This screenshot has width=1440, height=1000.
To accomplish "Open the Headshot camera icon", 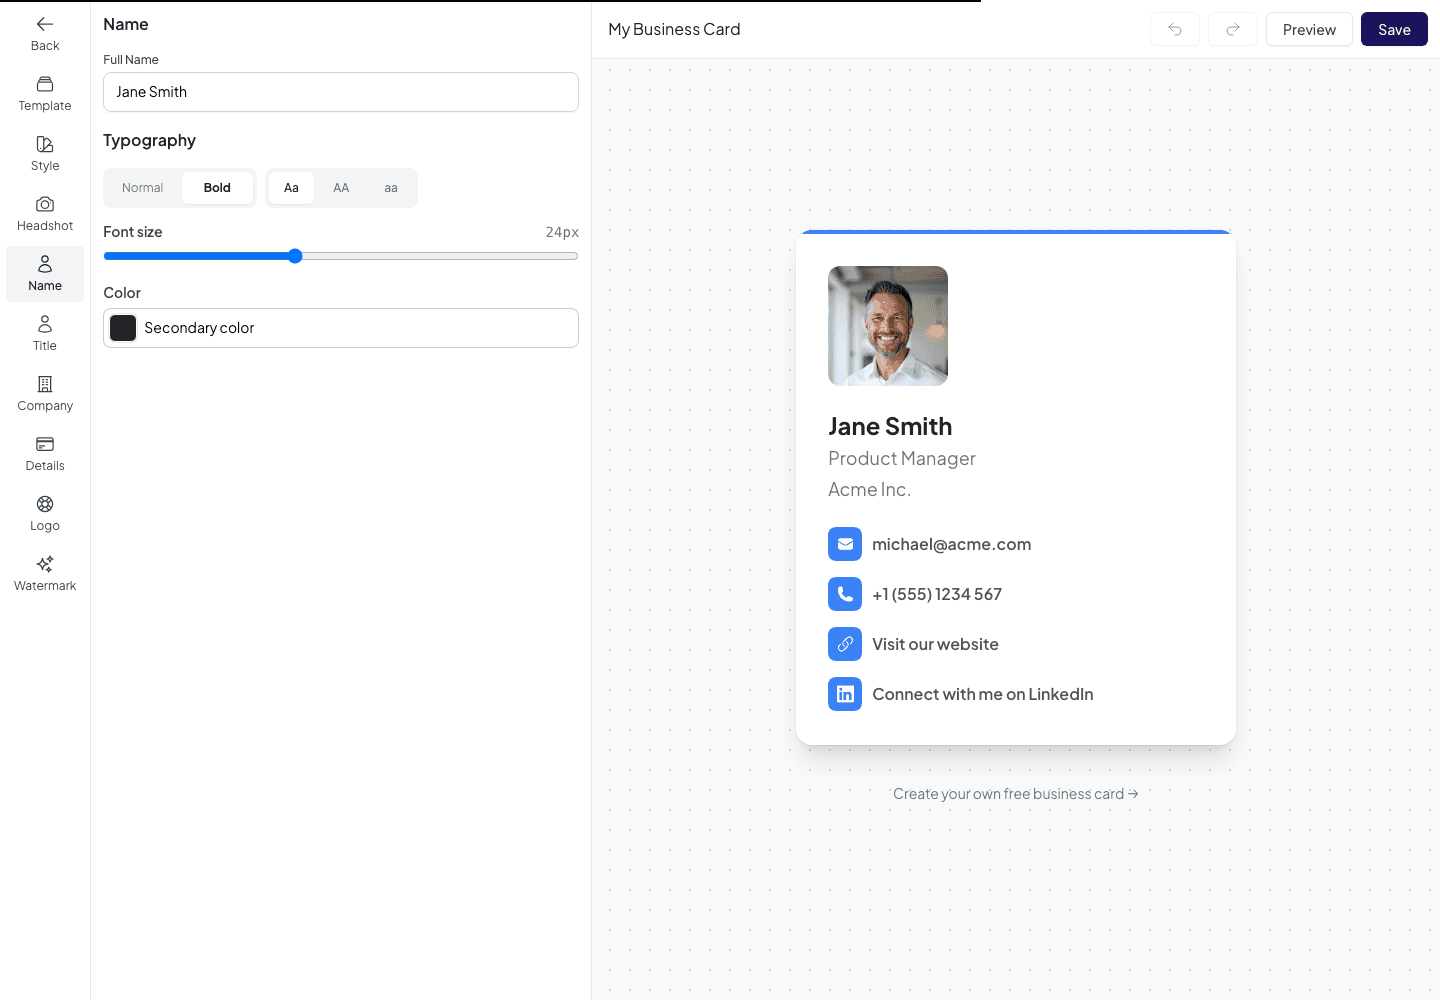I will pos(45,204).
